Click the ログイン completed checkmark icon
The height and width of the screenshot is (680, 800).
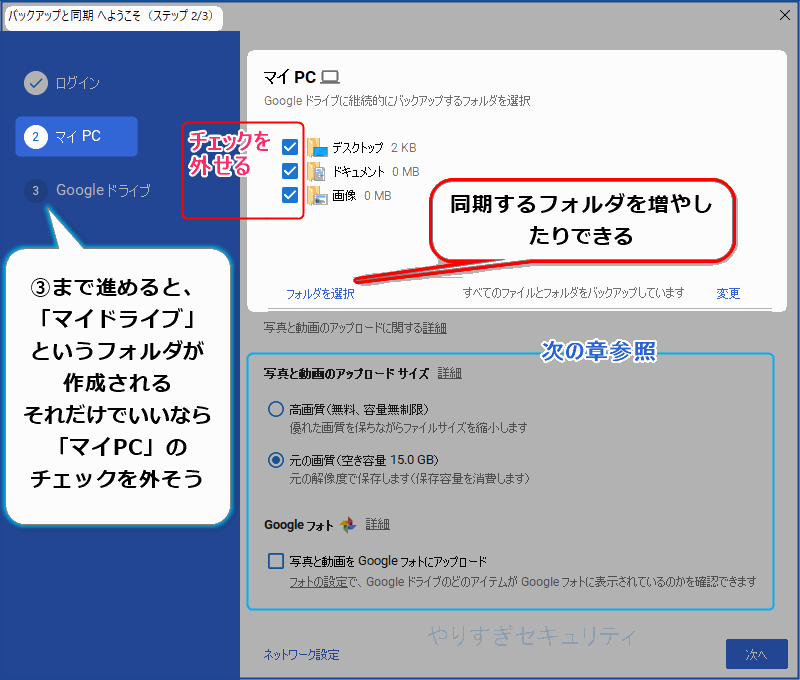pos(36,83)
